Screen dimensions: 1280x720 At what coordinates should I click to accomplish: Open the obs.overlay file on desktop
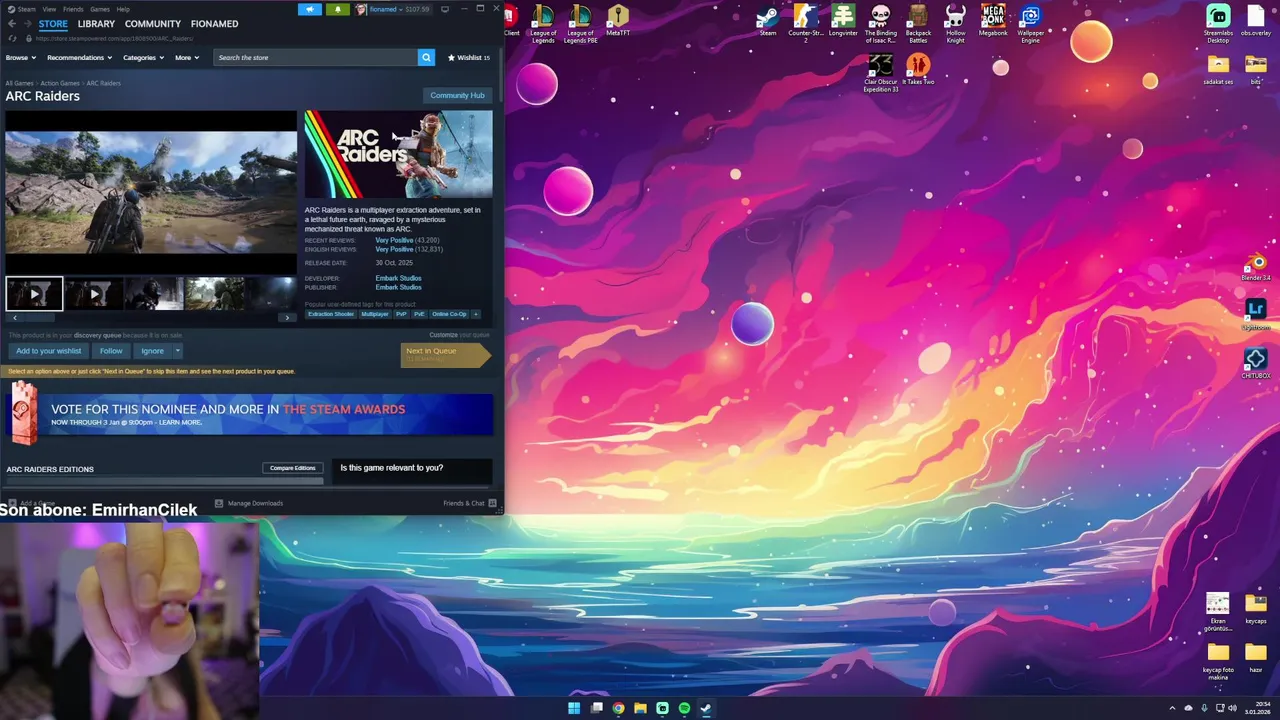1256,20
